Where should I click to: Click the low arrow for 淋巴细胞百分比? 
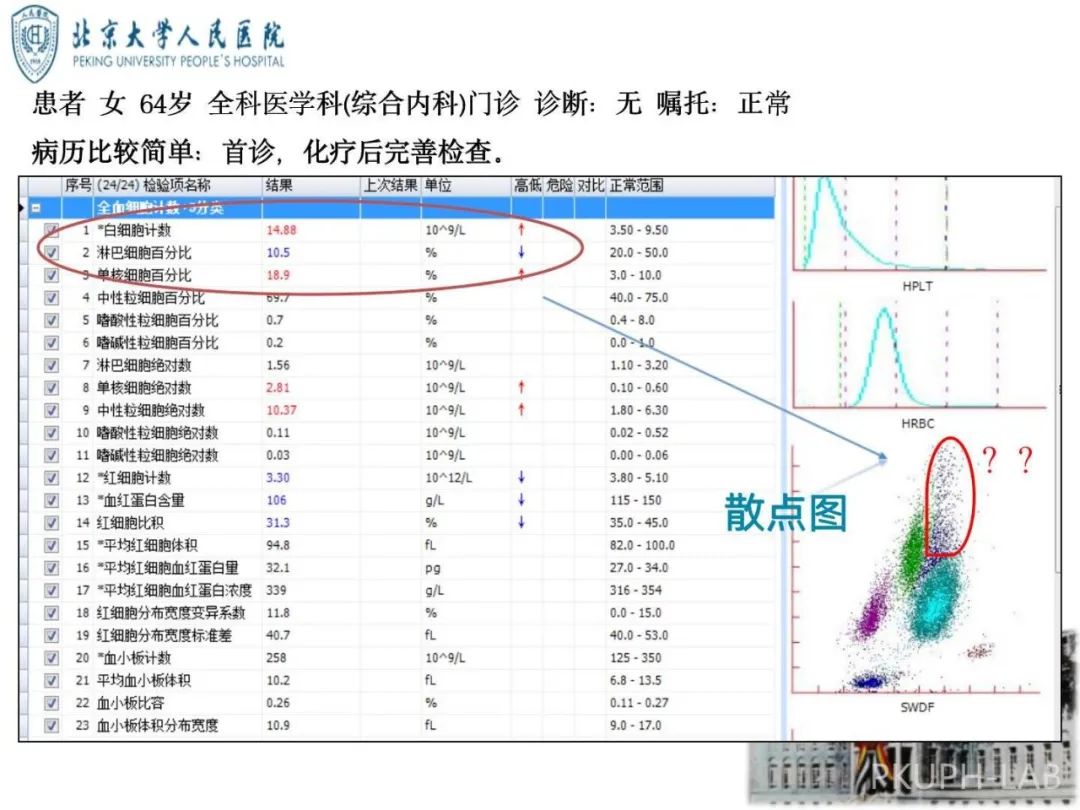(521, 252)
